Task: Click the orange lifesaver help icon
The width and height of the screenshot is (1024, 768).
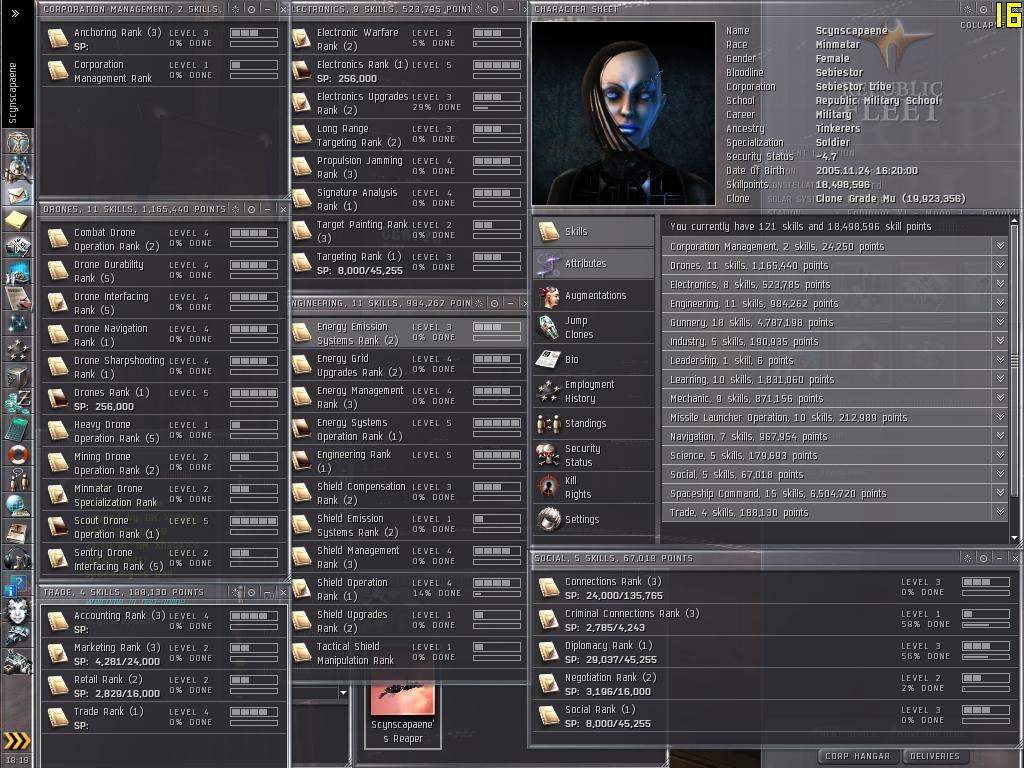Action: [18, 453]
